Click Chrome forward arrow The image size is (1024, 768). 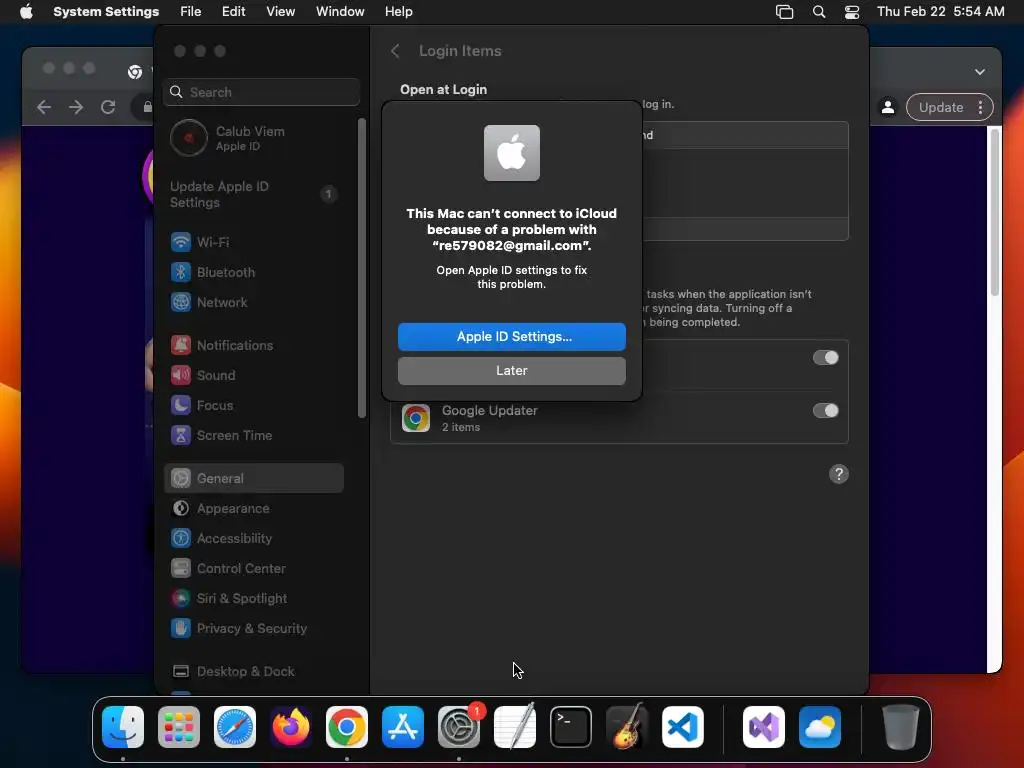click(x=76, y=107)
